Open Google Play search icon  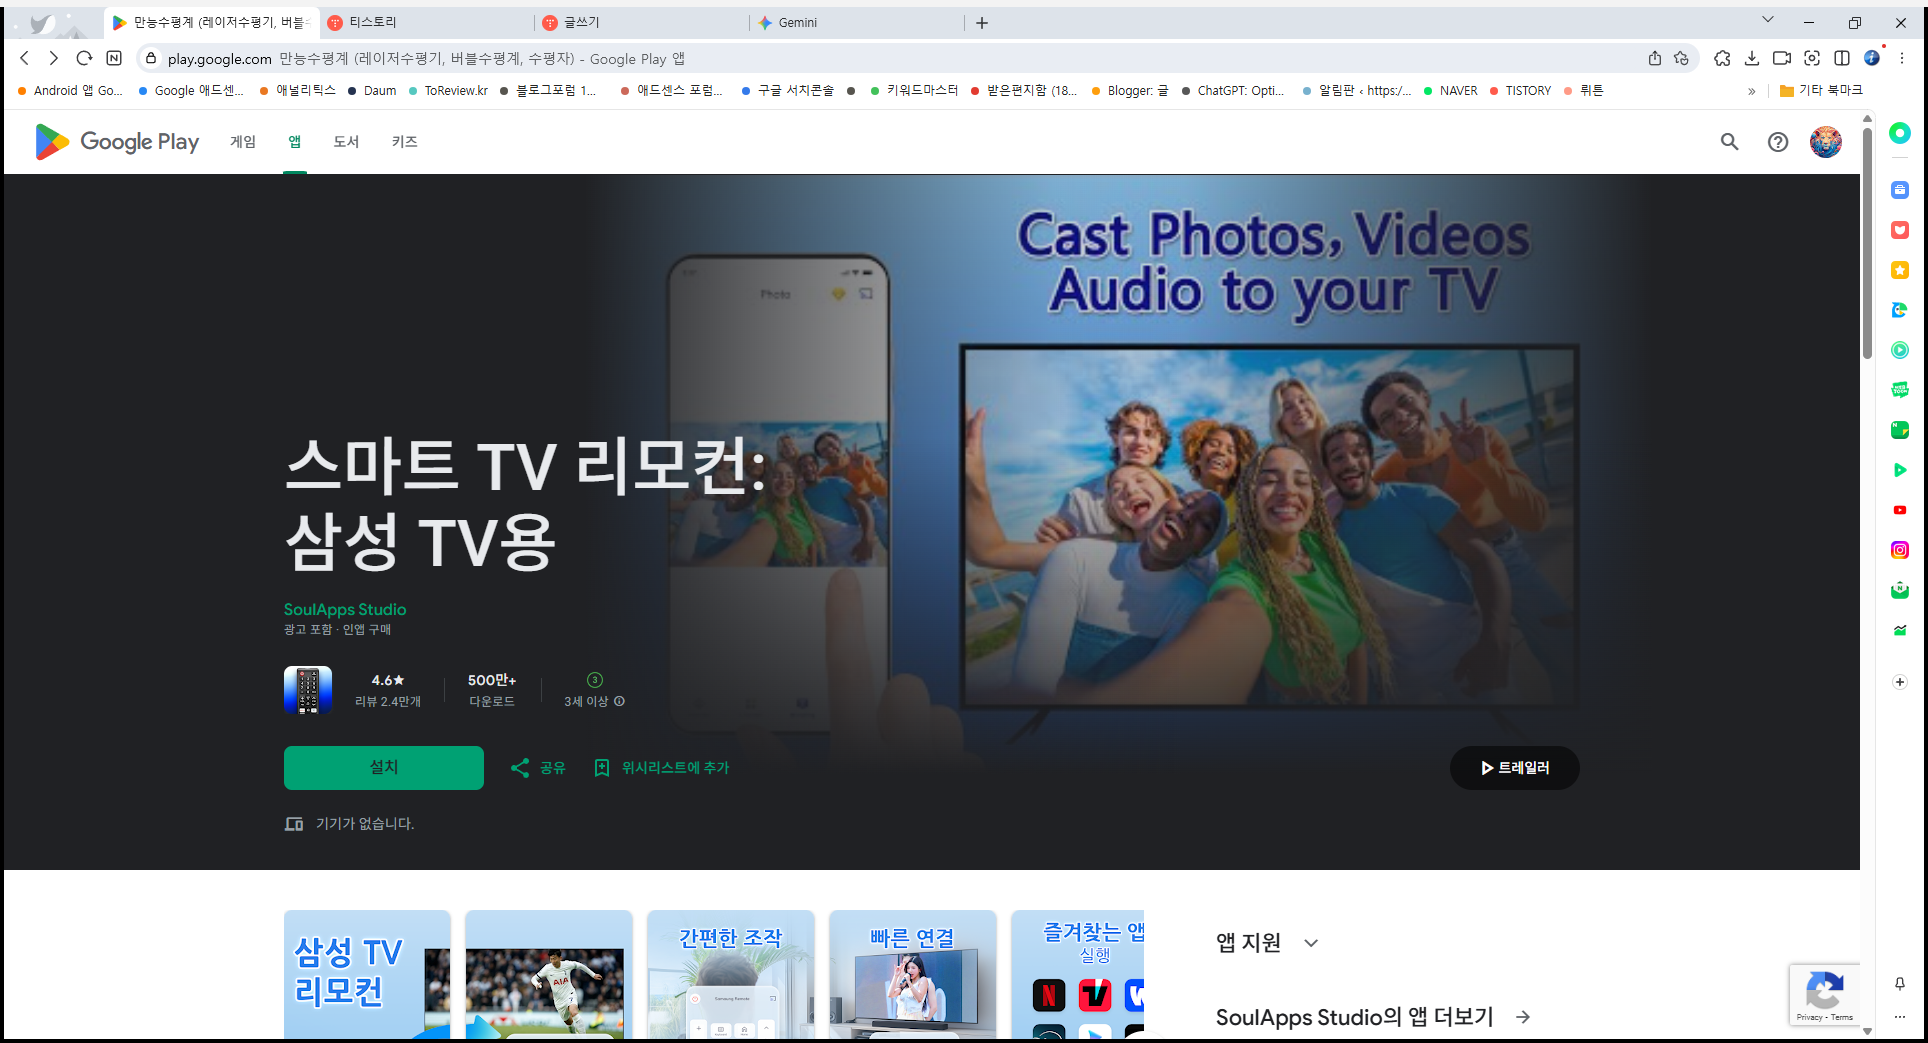pyautogui.click(x=1730, y=142)
